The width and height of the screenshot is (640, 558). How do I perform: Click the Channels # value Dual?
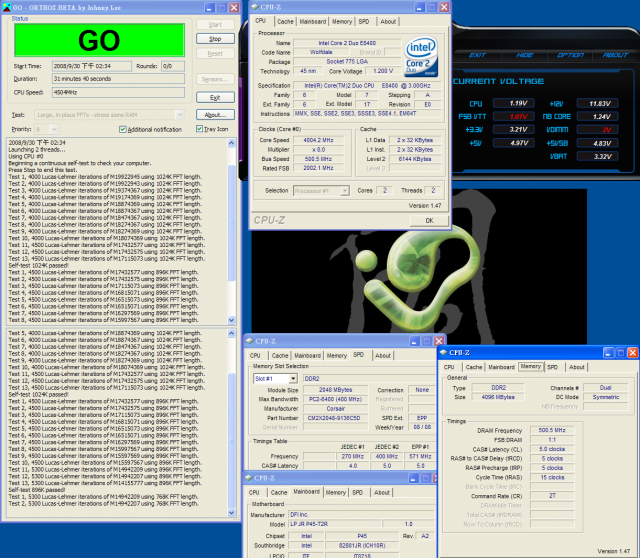pyautogui.click(x=606, y=388)
